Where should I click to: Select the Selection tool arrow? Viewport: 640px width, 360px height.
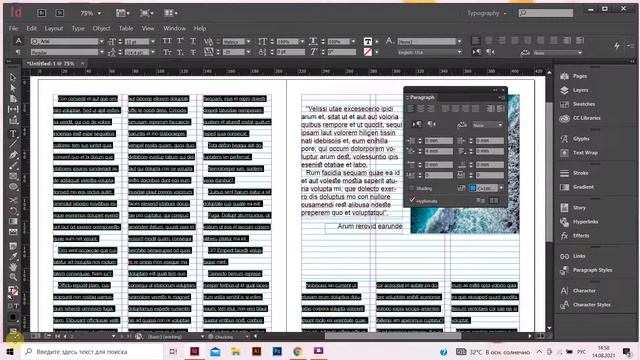point(13,78)
